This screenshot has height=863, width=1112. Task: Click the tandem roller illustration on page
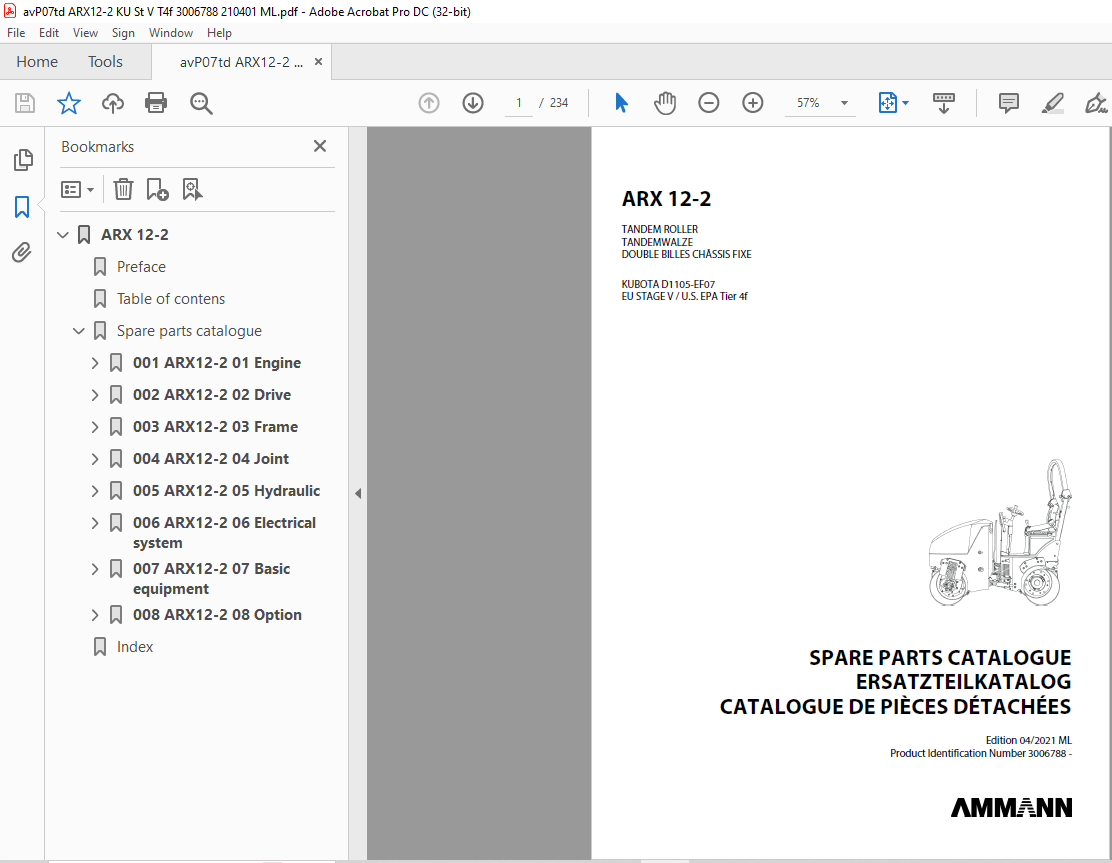point(1000,533)
